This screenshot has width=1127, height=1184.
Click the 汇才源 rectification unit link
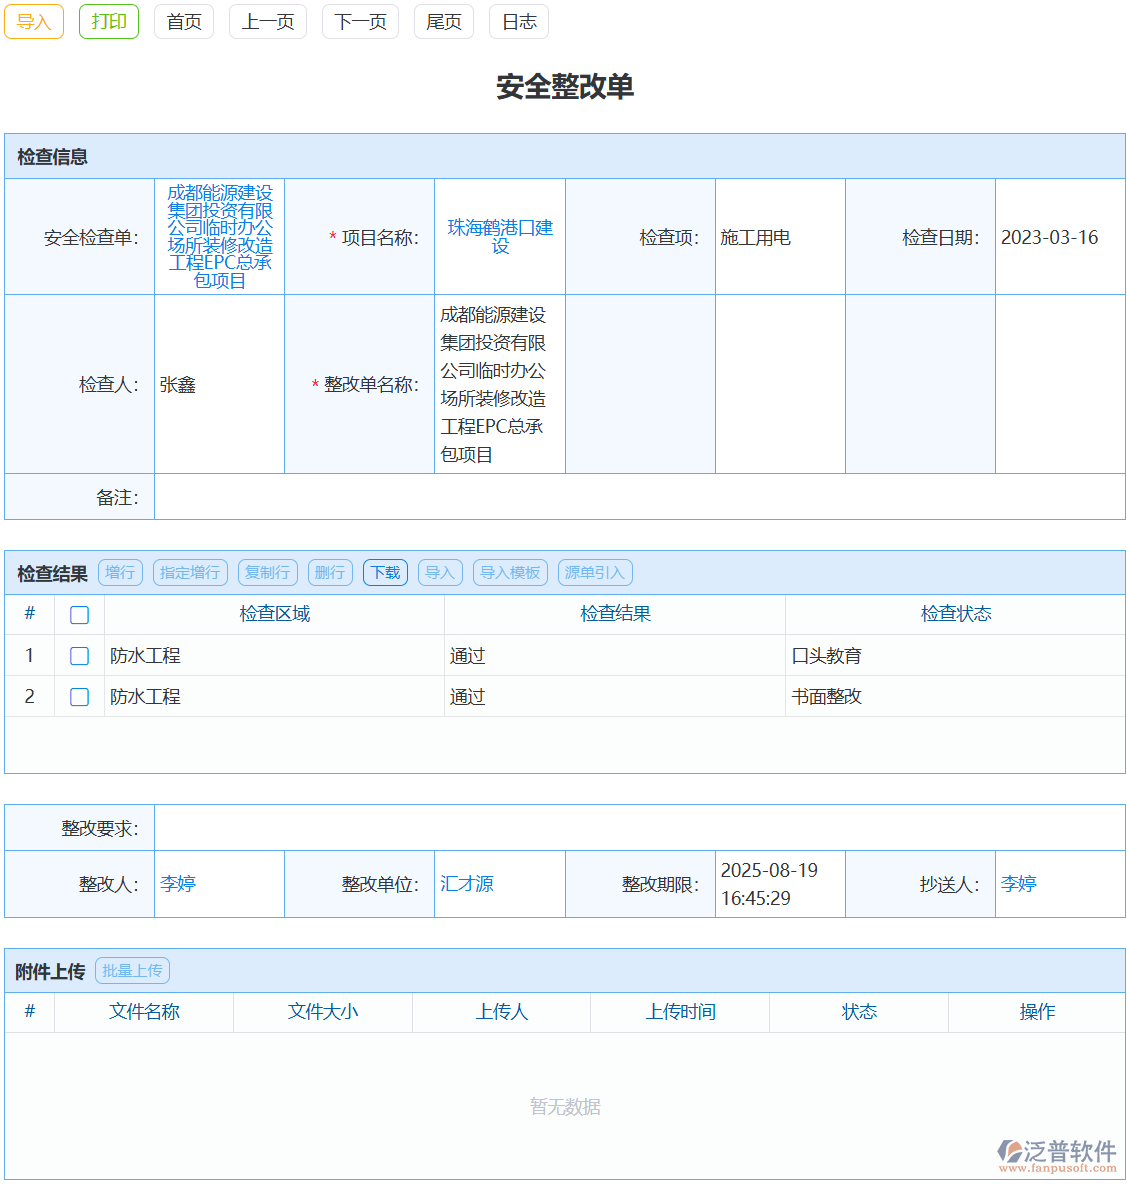click(x=467, y=884)
